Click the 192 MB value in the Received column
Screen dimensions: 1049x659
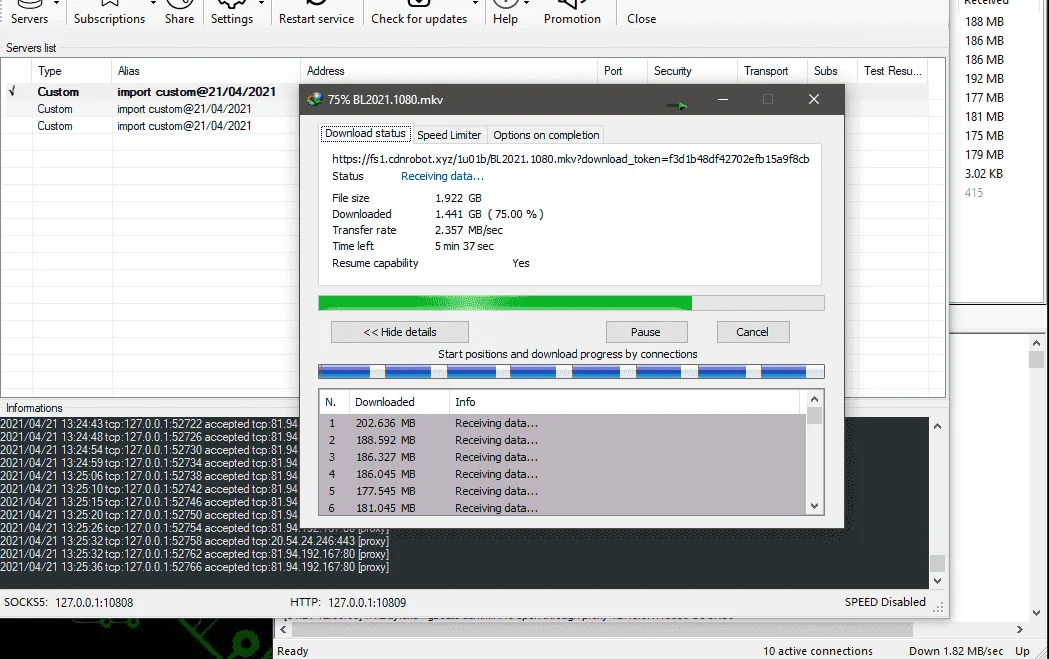click(x=984, y=79)
